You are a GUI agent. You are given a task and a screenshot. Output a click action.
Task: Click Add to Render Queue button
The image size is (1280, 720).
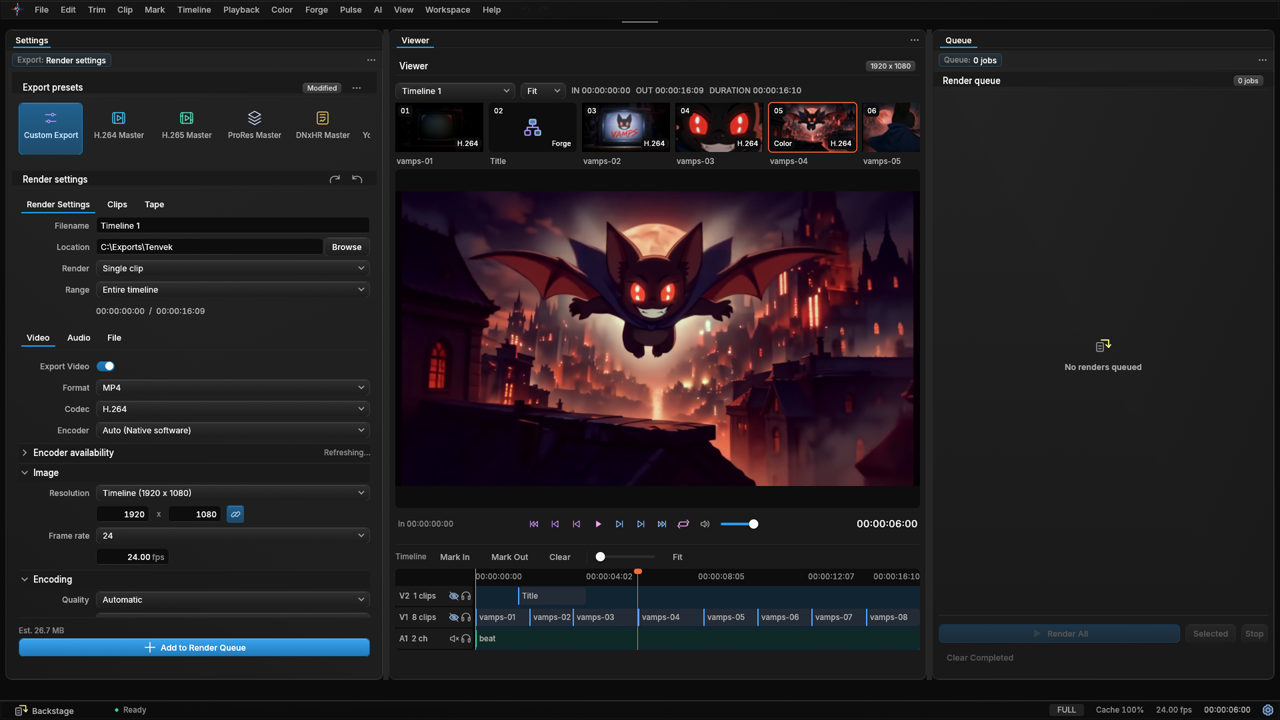(194, 648)
